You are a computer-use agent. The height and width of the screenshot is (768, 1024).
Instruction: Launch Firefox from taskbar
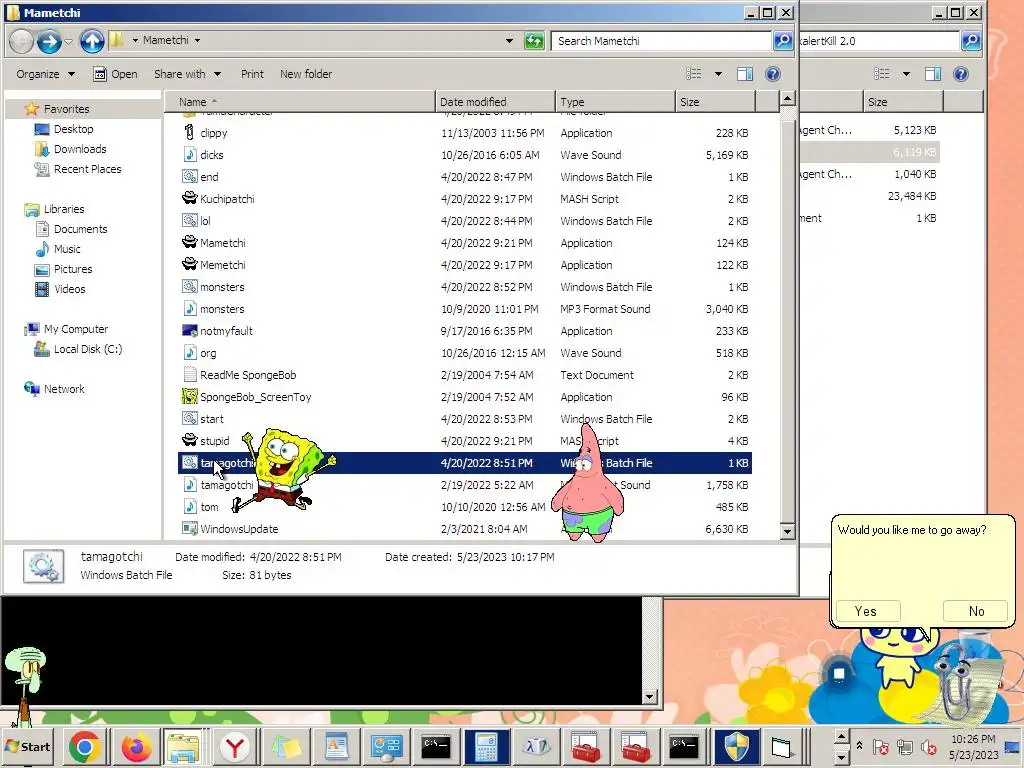[x=136, y=746]
